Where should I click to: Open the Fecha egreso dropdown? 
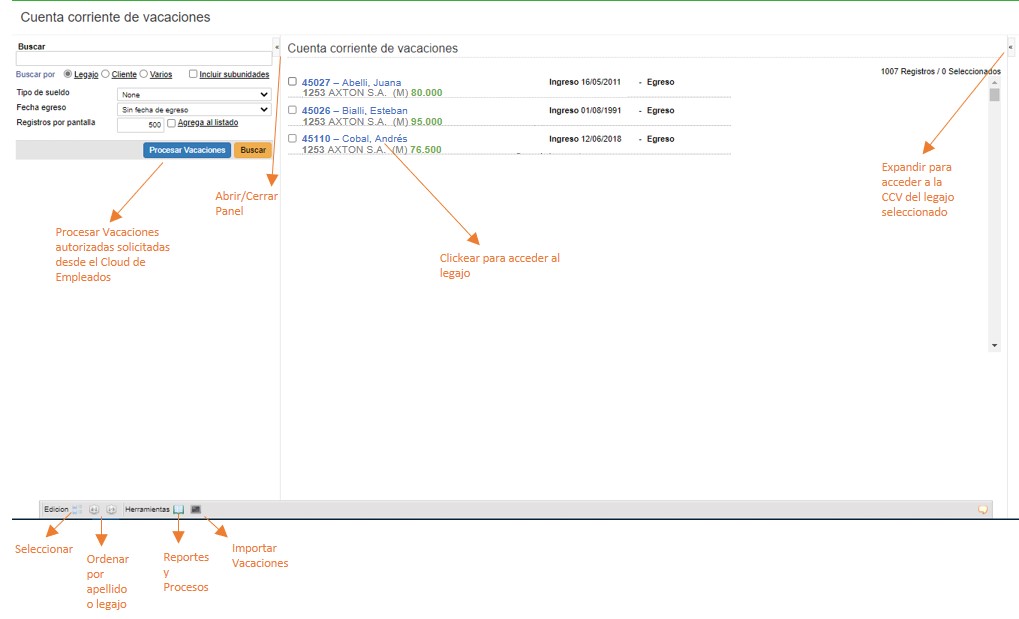[x=194, y=109]
